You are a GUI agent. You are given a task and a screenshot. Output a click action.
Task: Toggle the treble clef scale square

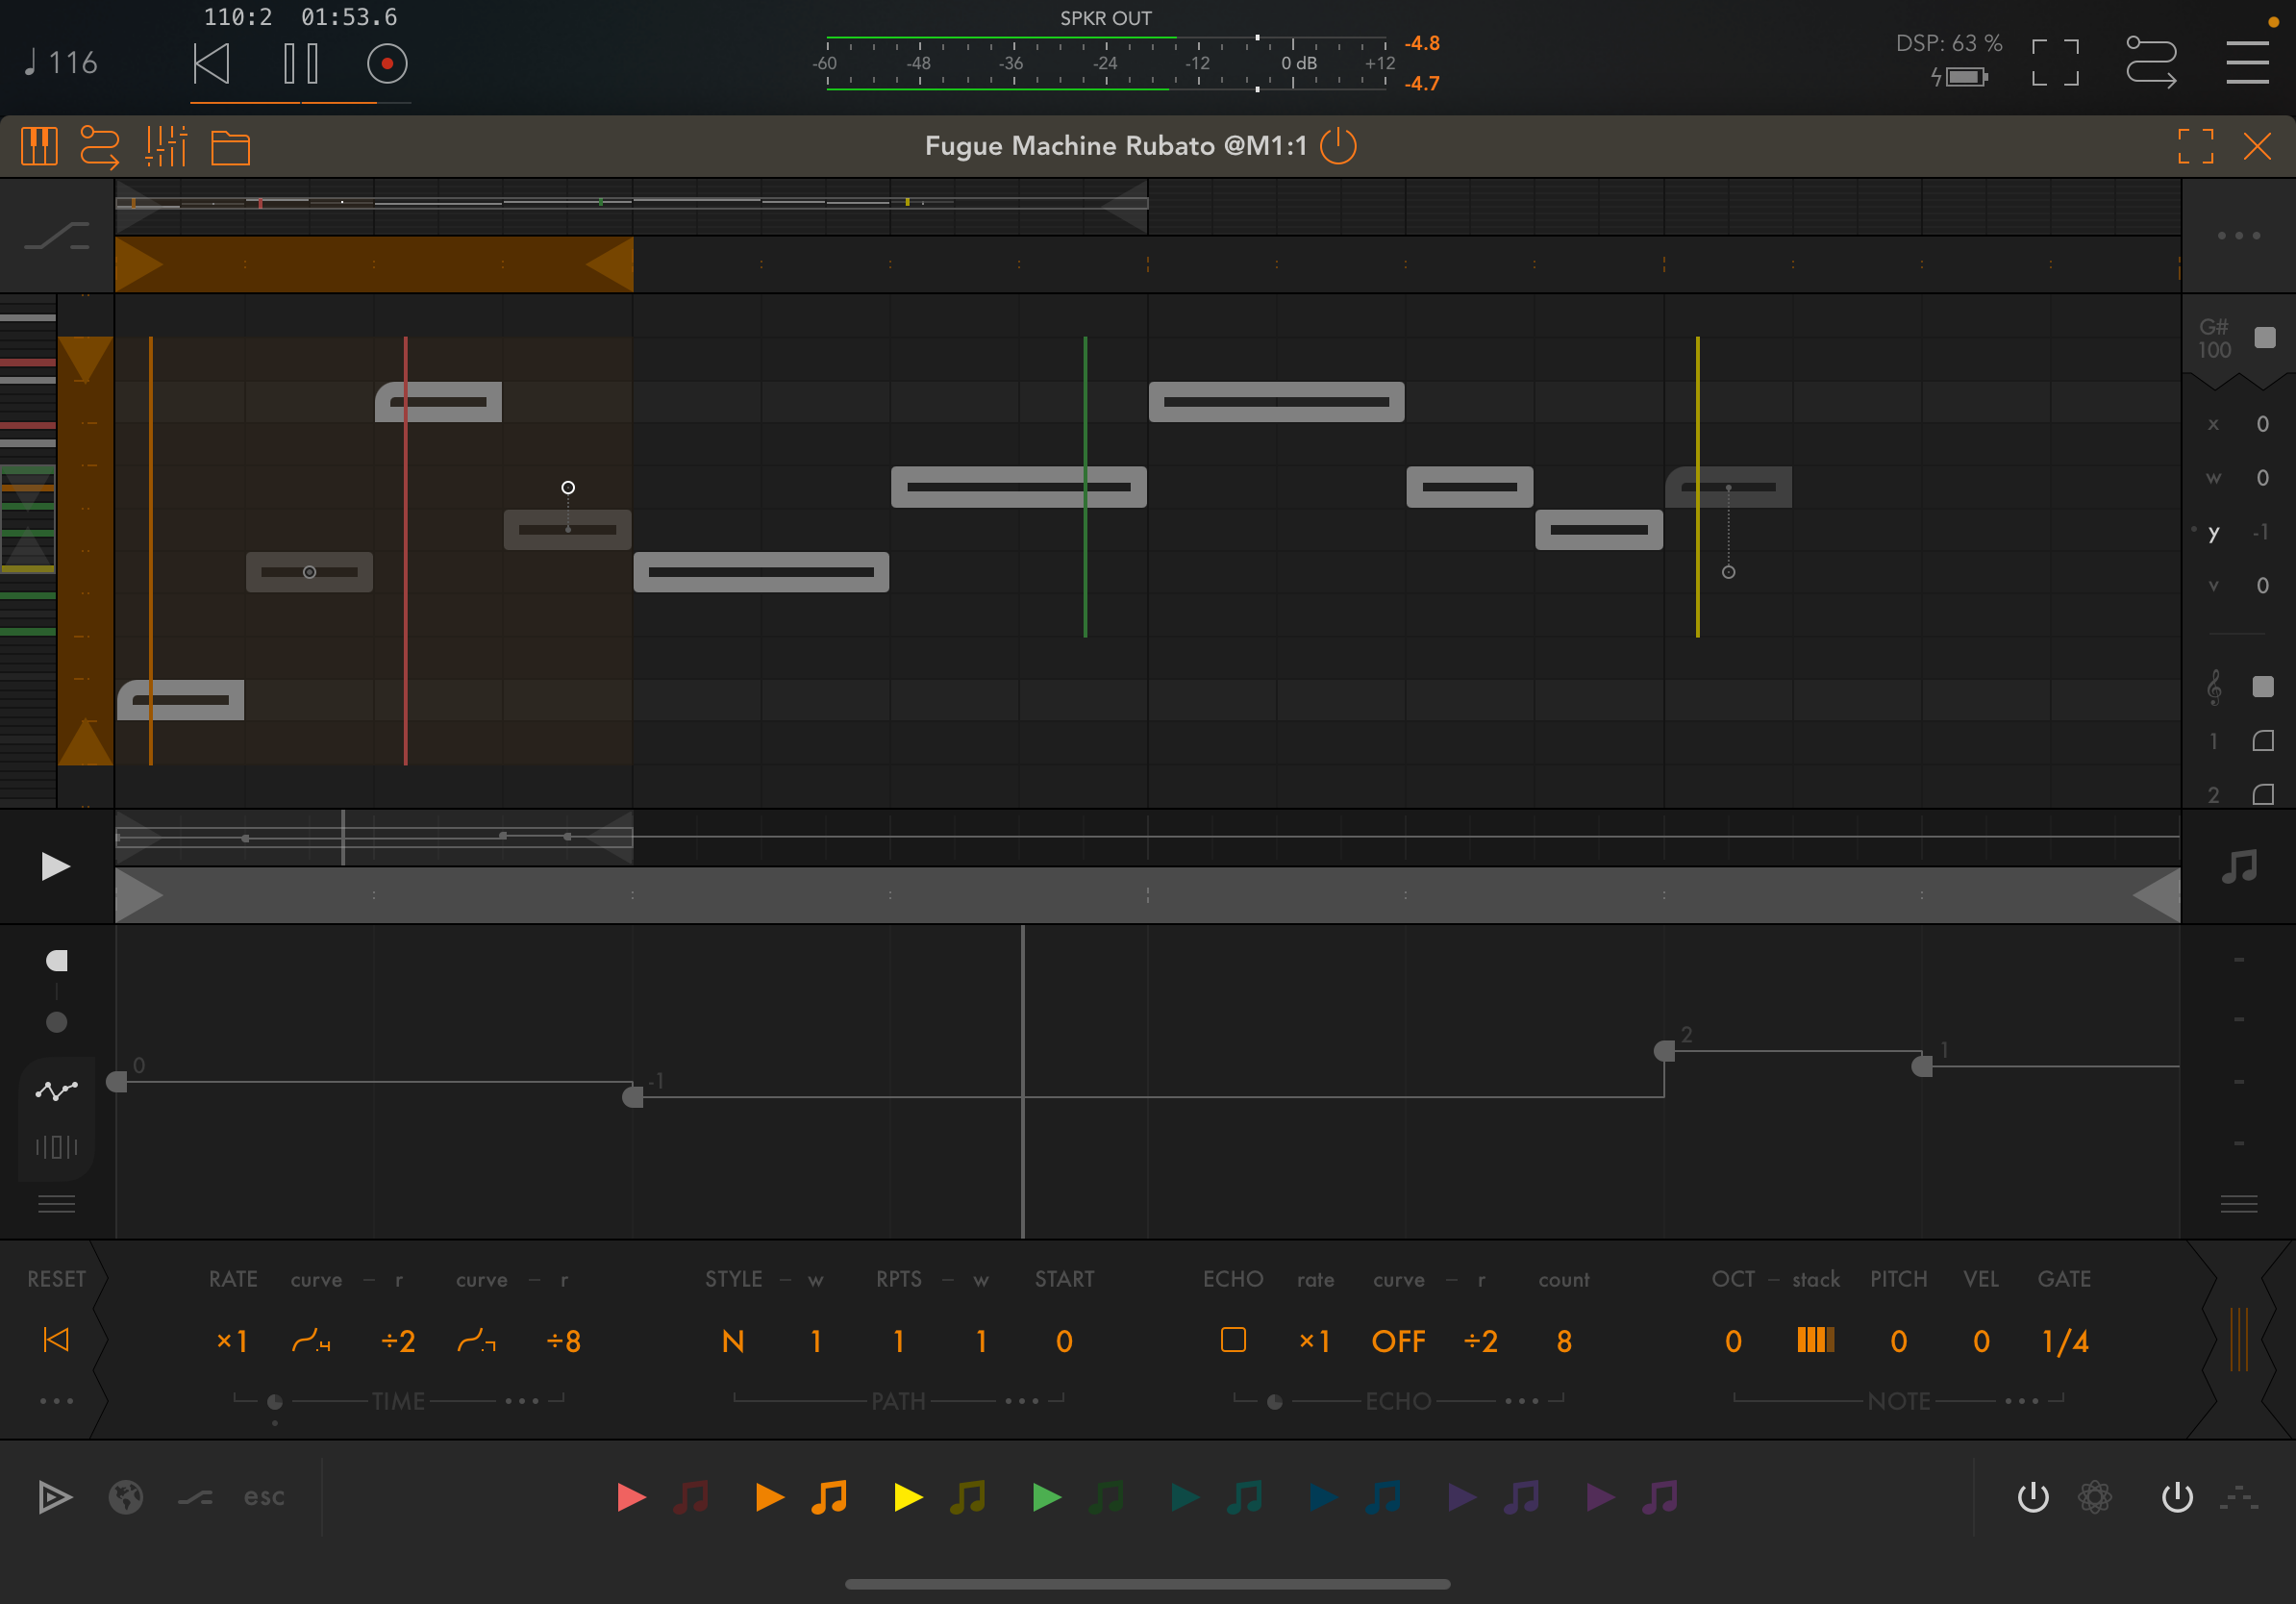pyautogui.click(x=2262, y=686)
